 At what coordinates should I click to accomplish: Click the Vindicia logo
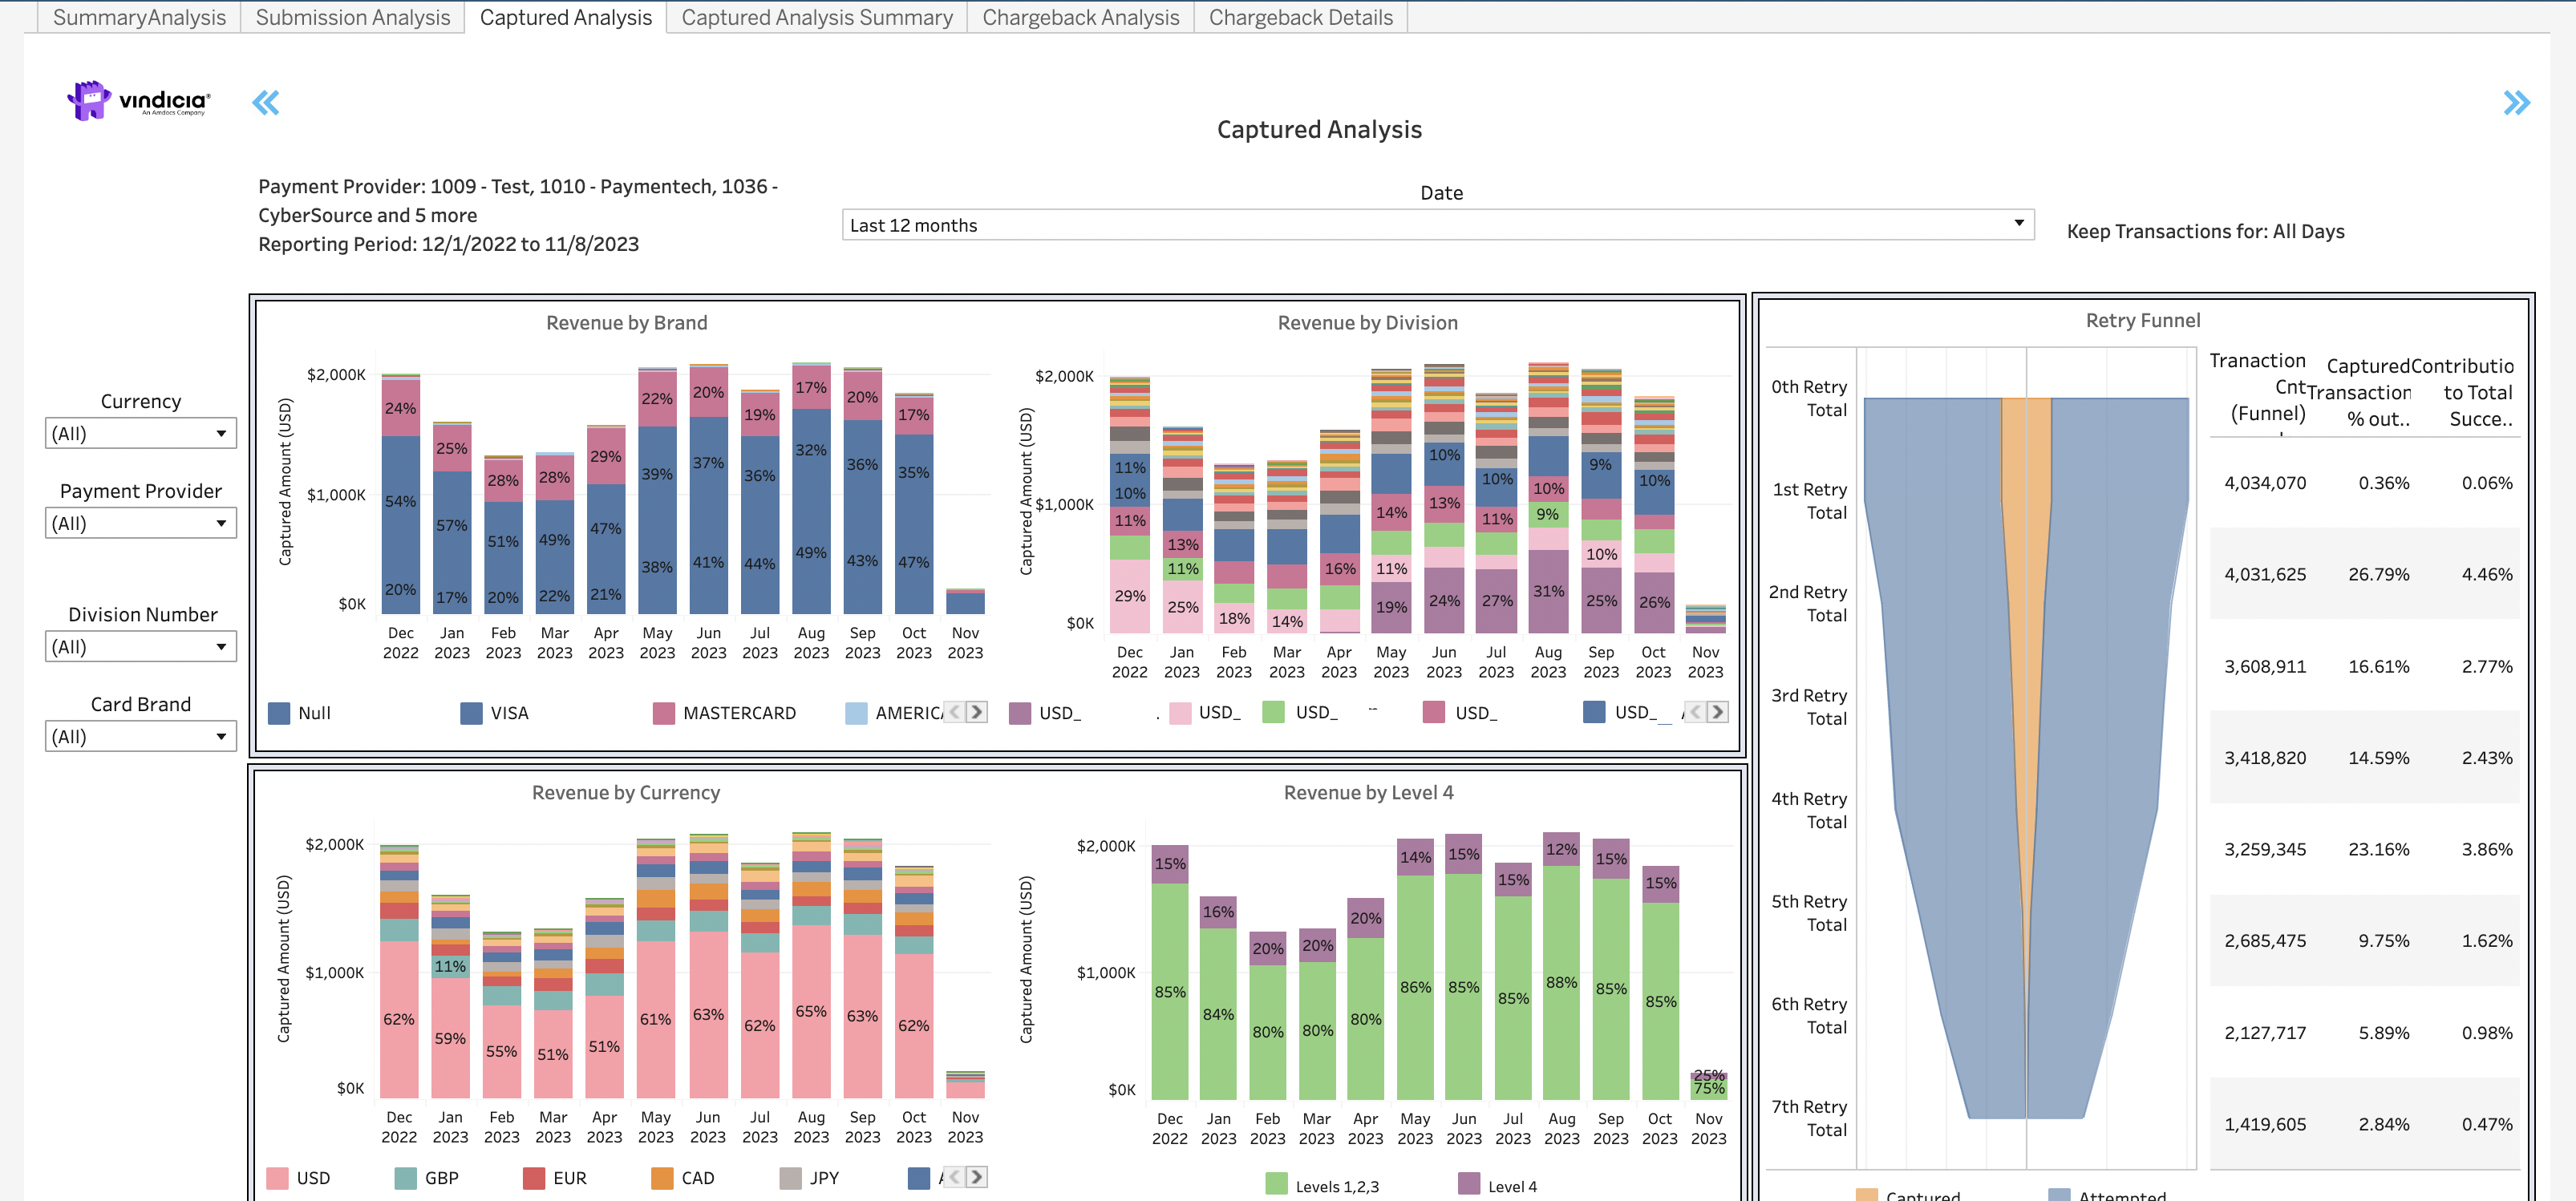click(138, 100)
